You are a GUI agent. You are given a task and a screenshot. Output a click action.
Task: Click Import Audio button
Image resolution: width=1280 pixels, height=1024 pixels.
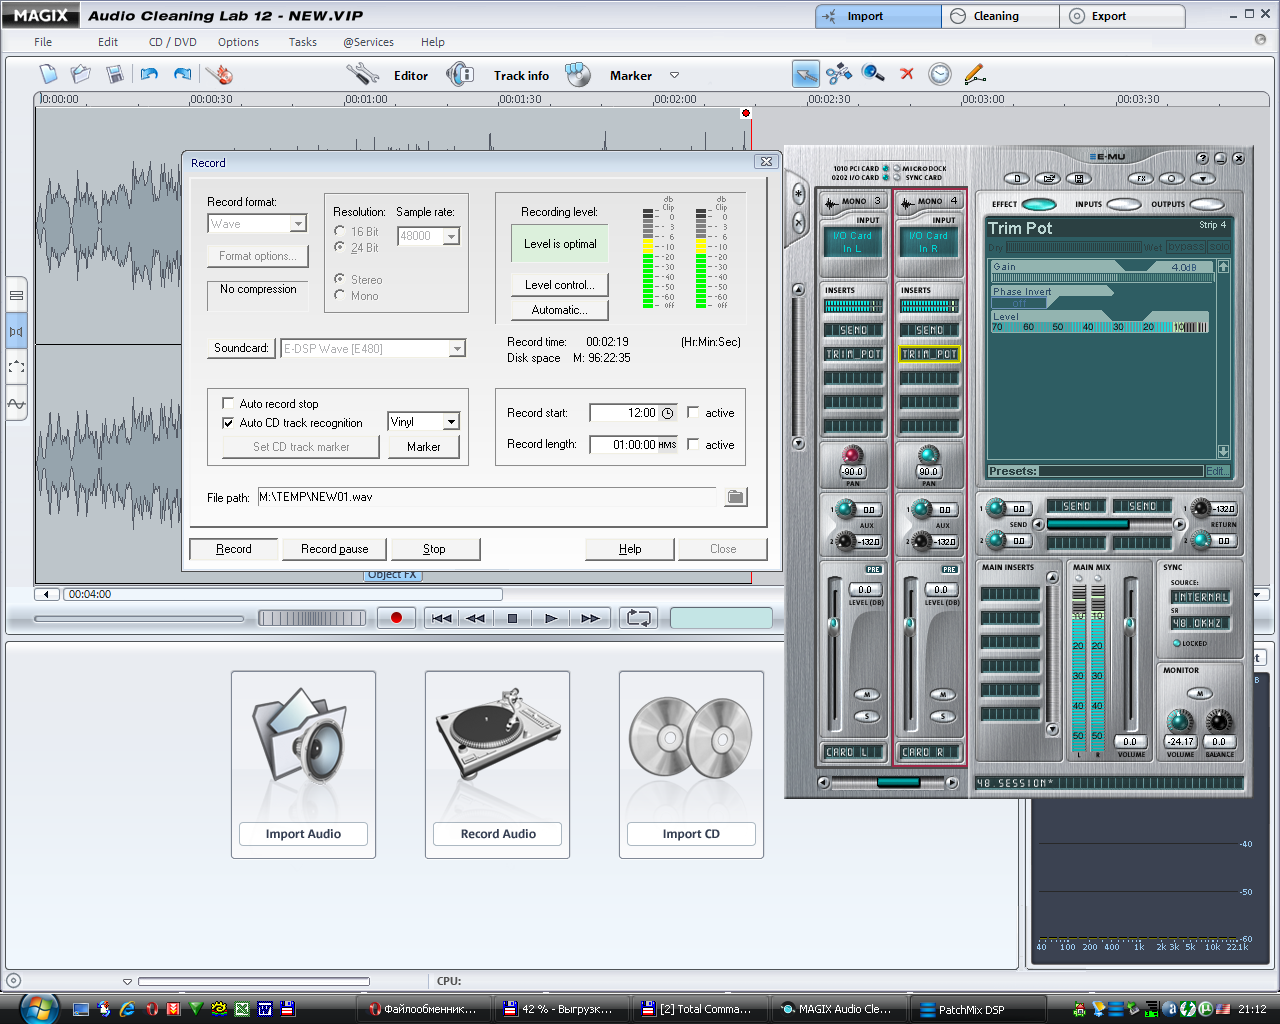pos(303,834)
